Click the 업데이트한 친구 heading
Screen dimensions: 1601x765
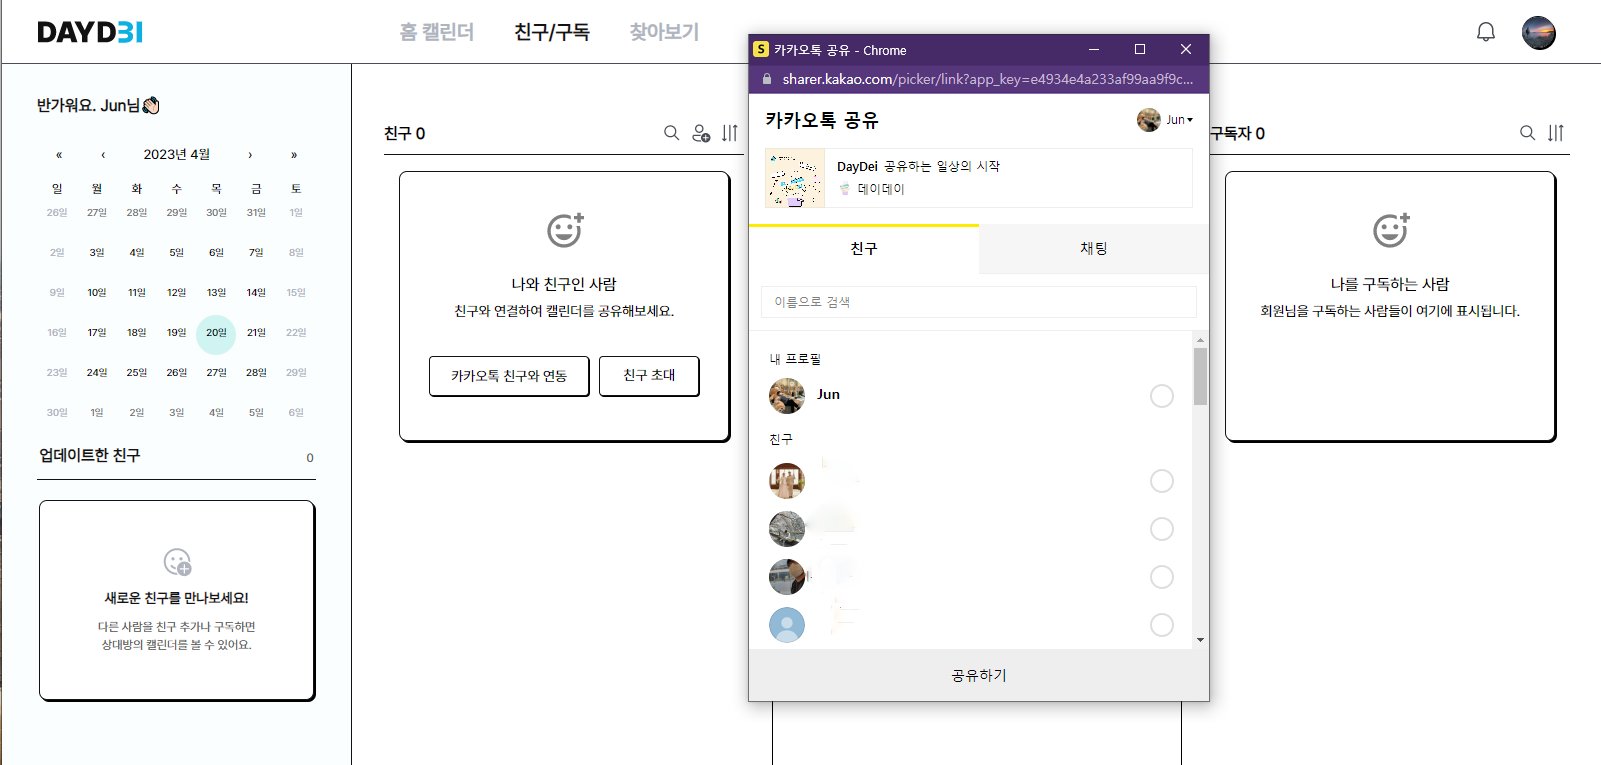[89, 455]
